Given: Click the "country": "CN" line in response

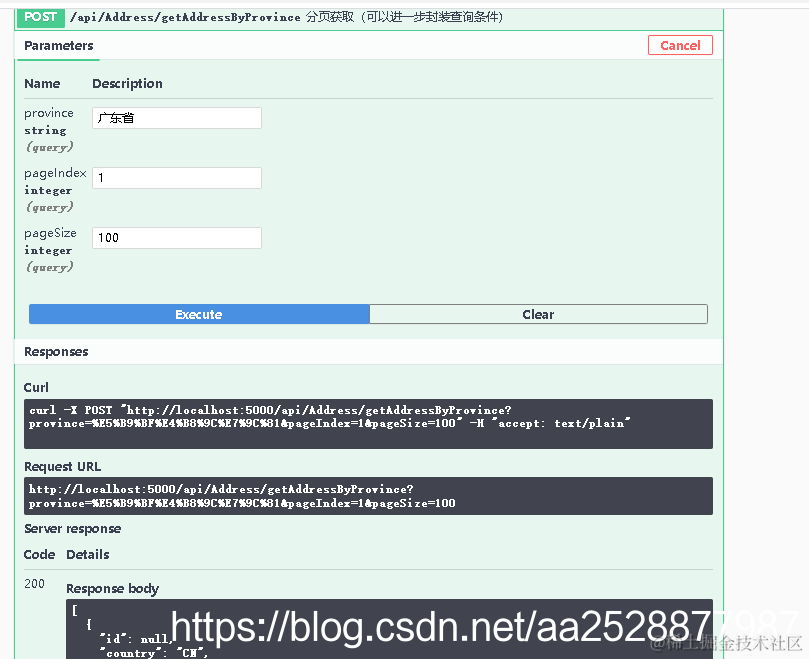Looking at the screenshot, I should [154, 653].
